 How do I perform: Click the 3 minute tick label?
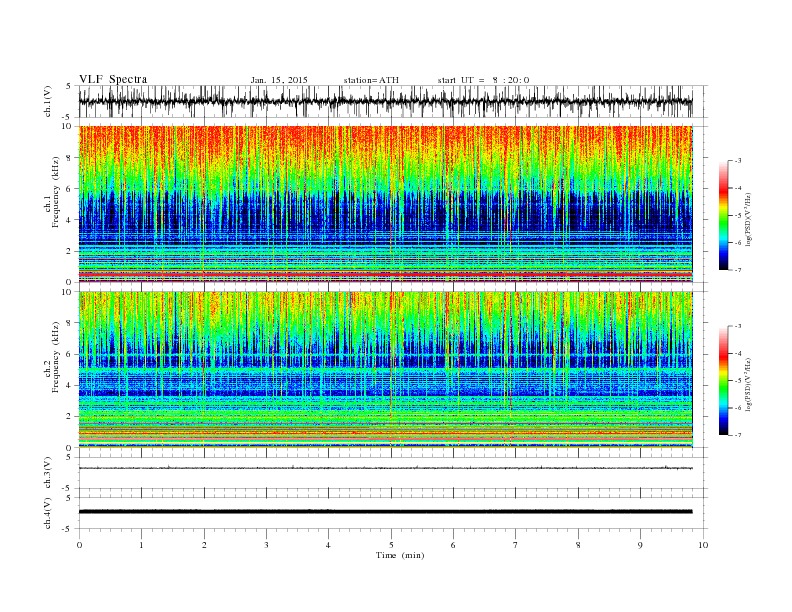point(266,545)
